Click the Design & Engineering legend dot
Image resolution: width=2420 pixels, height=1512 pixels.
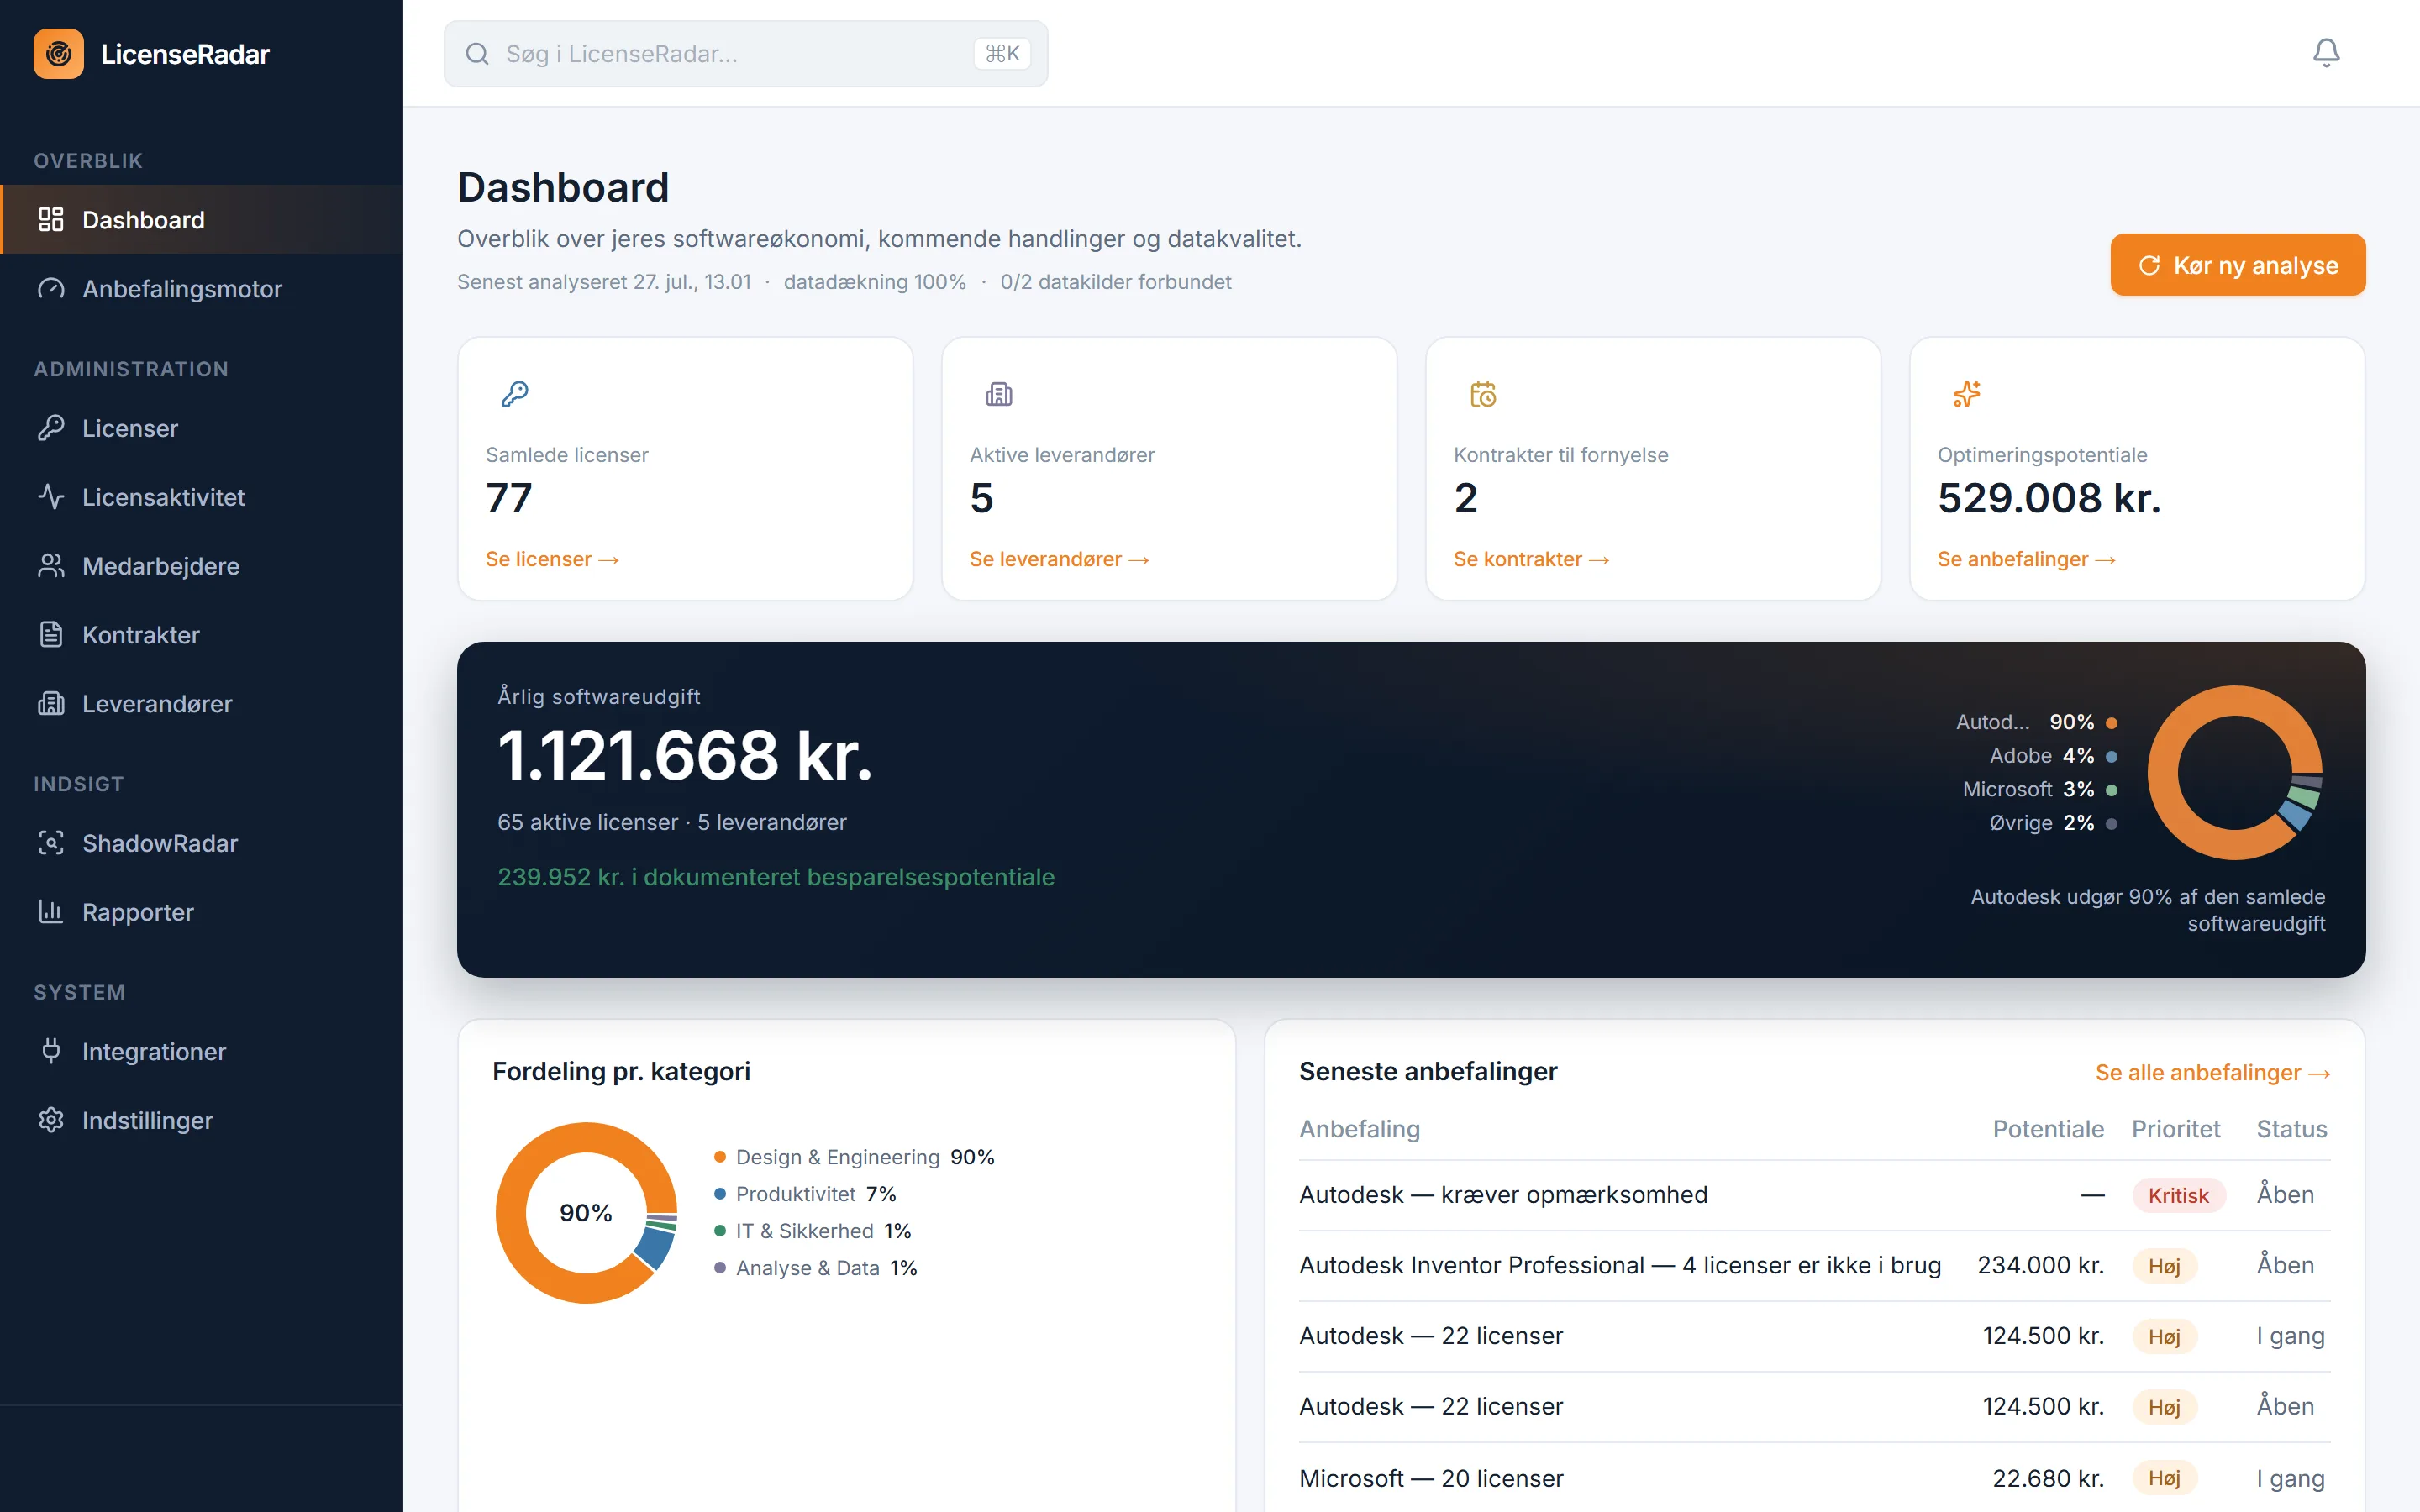tap(719, 1157)
